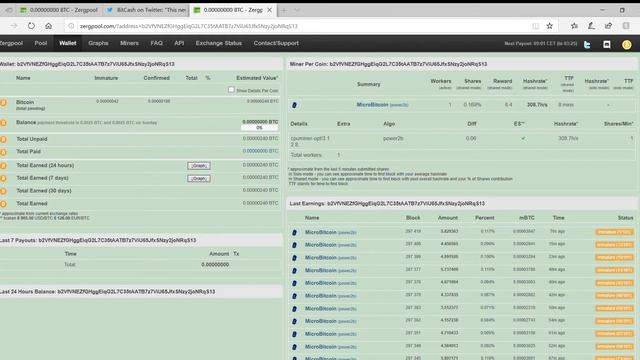Click the Estimated Value column header

(257, 78)
